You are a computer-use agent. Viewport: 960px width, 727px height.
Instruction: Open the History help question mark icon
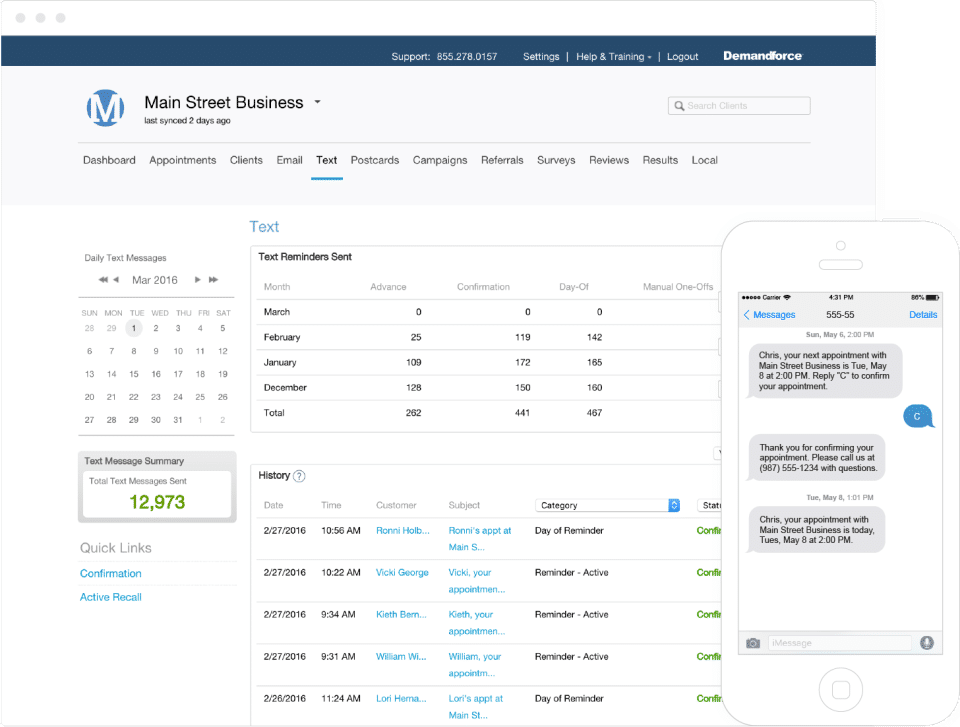coord(299,476)
